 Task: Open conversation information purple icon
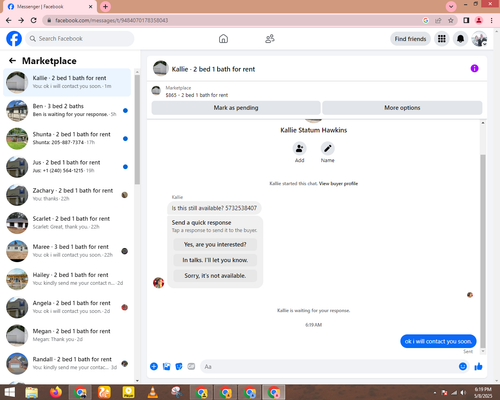(x=474, y=68)
